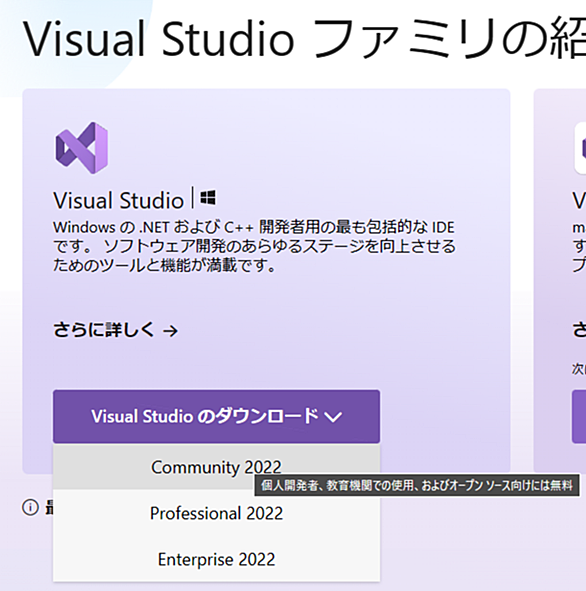
Task: Click the Visual Studio card heading text
Action: click(x=118, y=200)
